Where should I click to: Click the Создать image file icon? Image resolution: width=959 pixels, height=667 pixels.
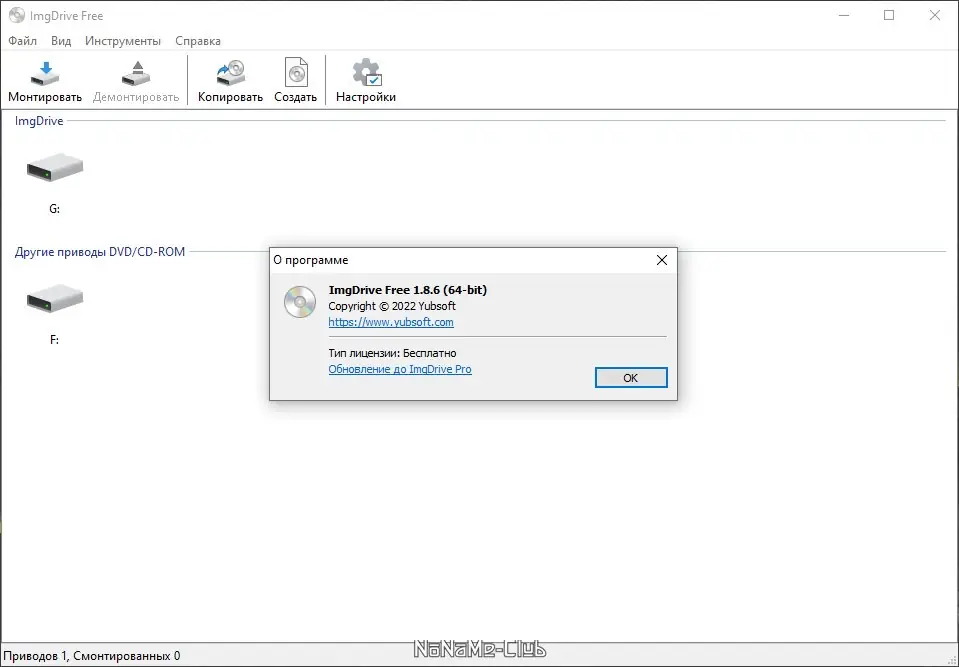click(296, 73)
